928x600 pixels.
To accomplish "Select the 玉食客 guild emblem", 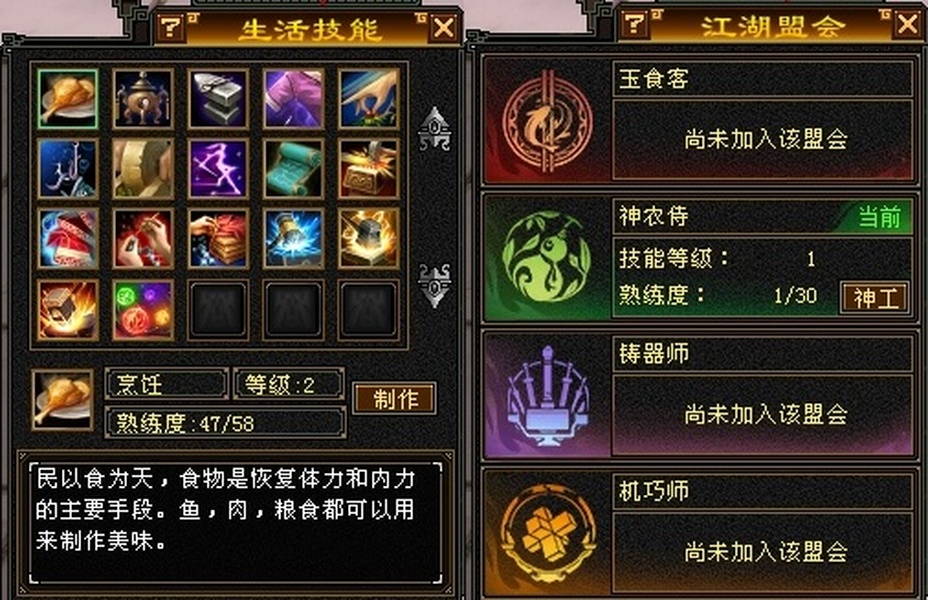I will coord(547,121).
